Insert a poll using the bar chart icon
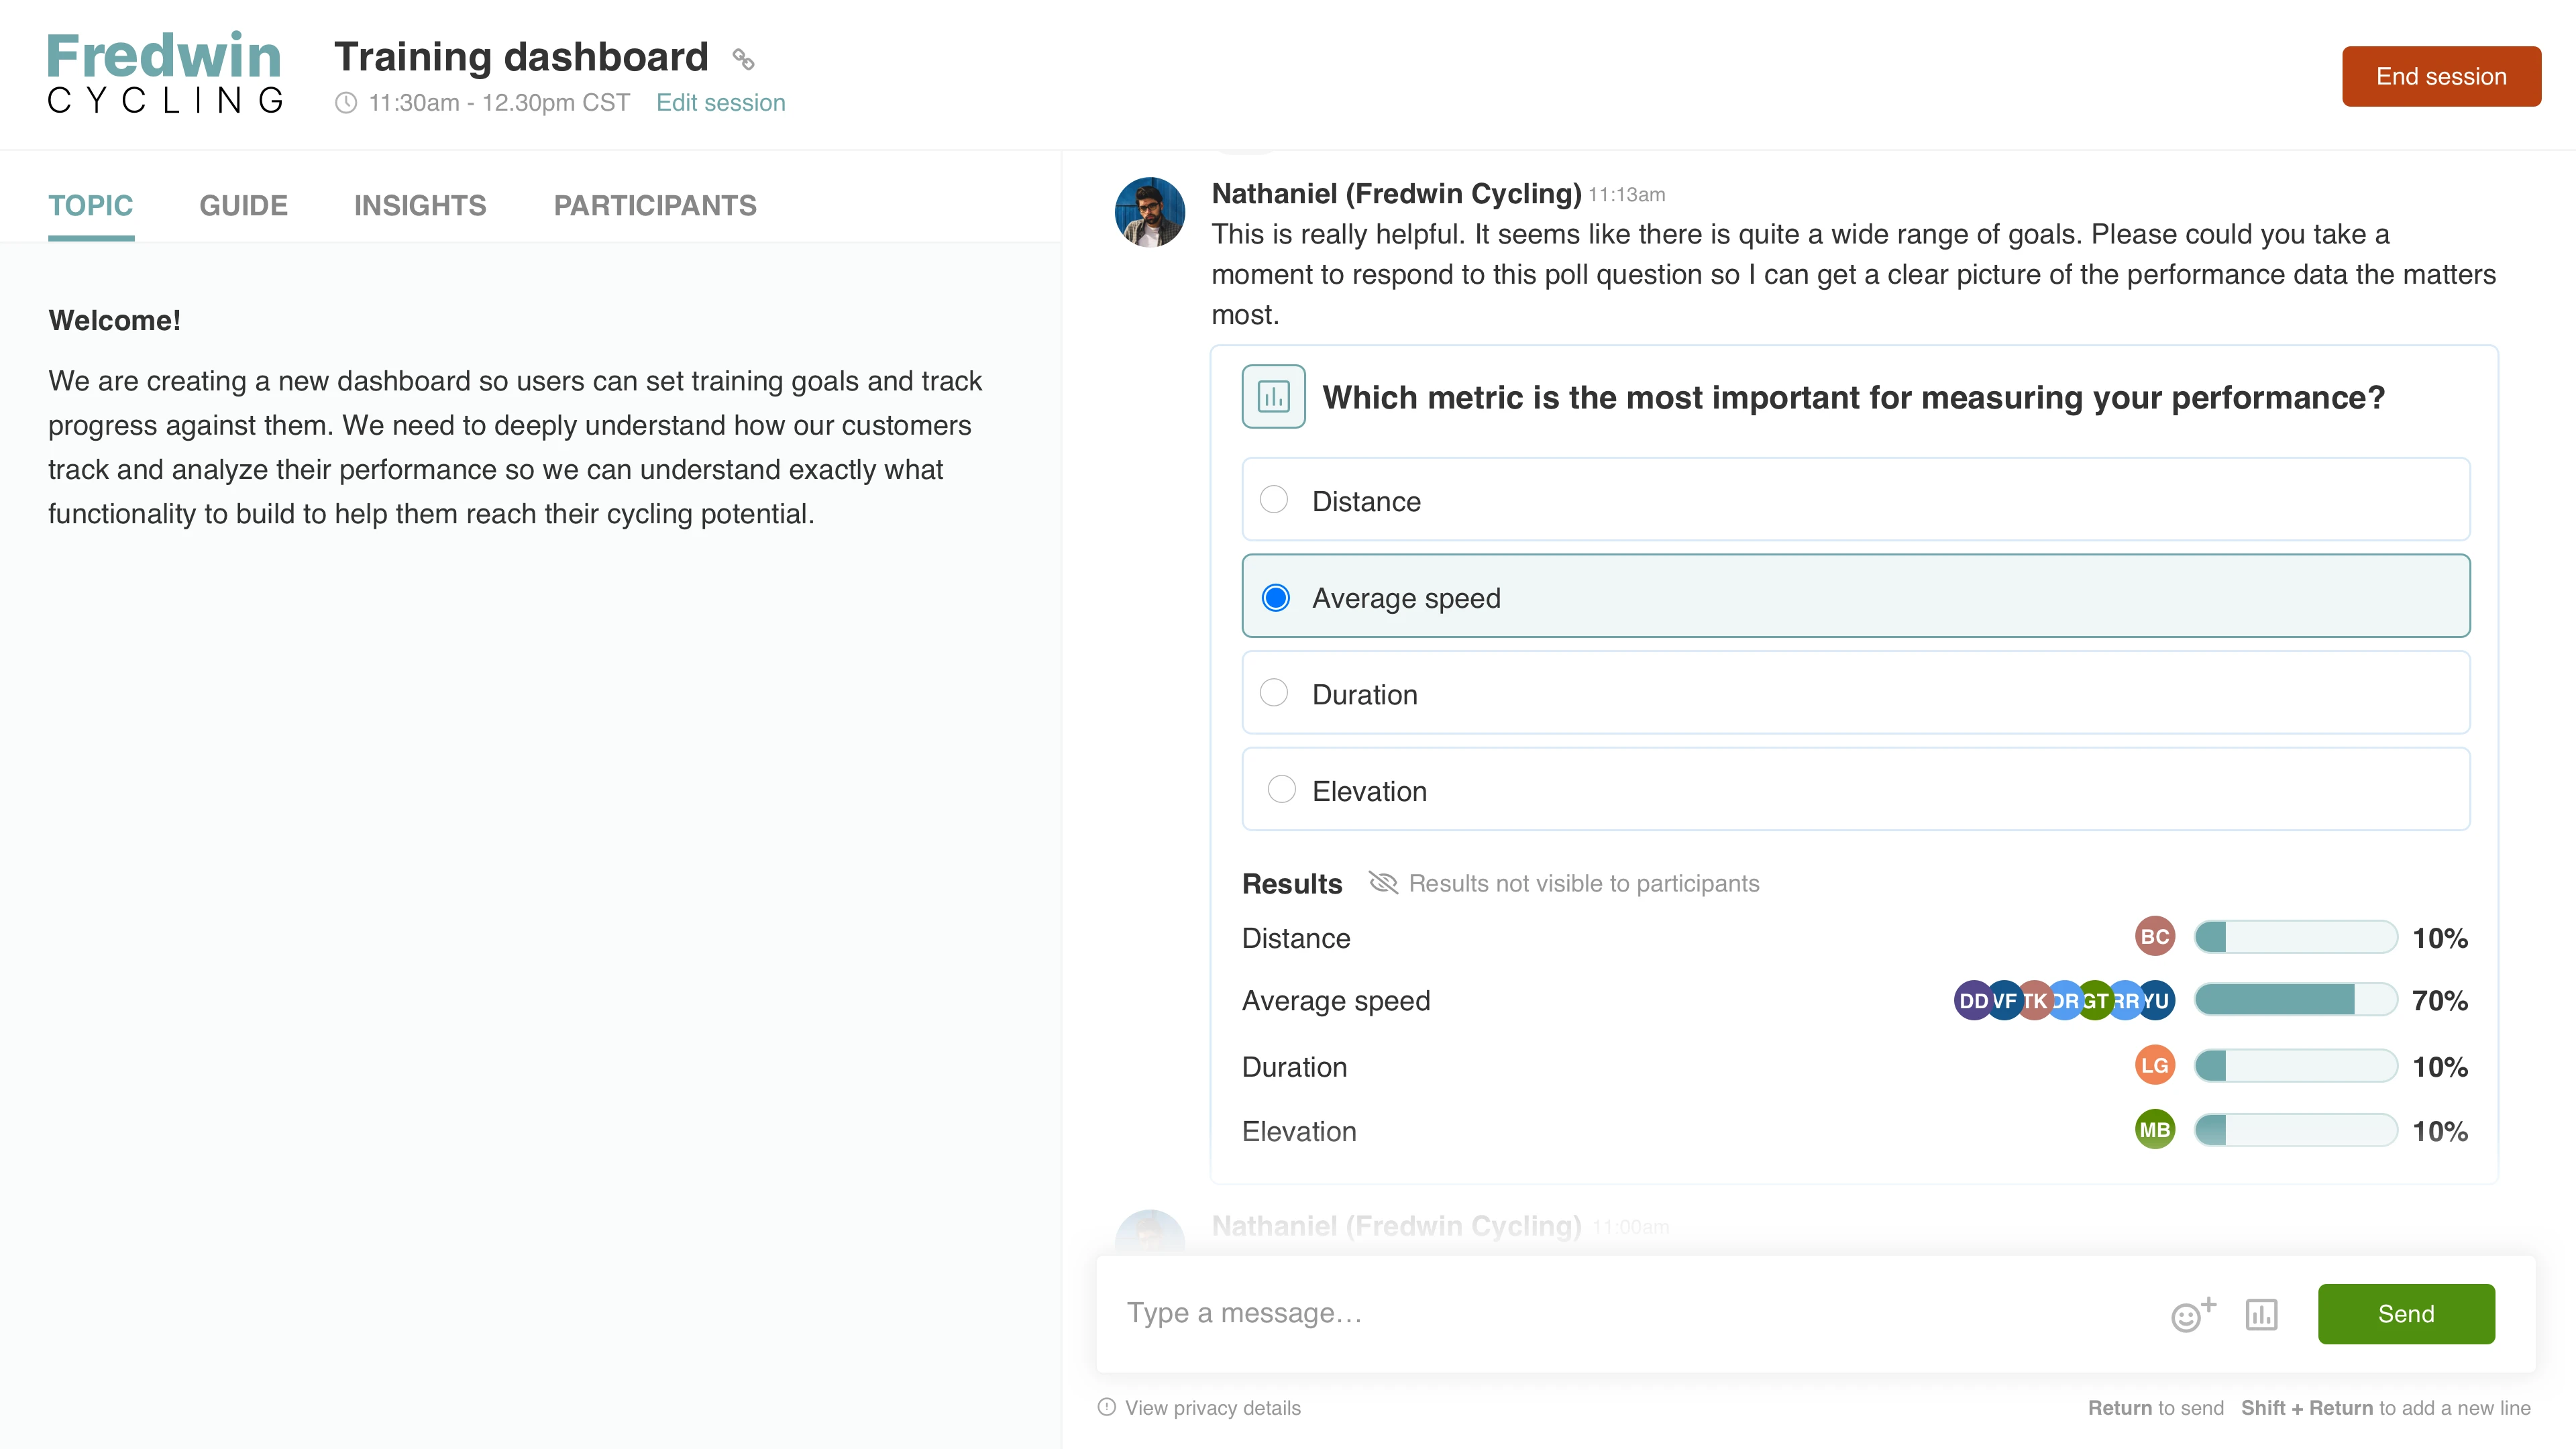 point(2262,1314)
